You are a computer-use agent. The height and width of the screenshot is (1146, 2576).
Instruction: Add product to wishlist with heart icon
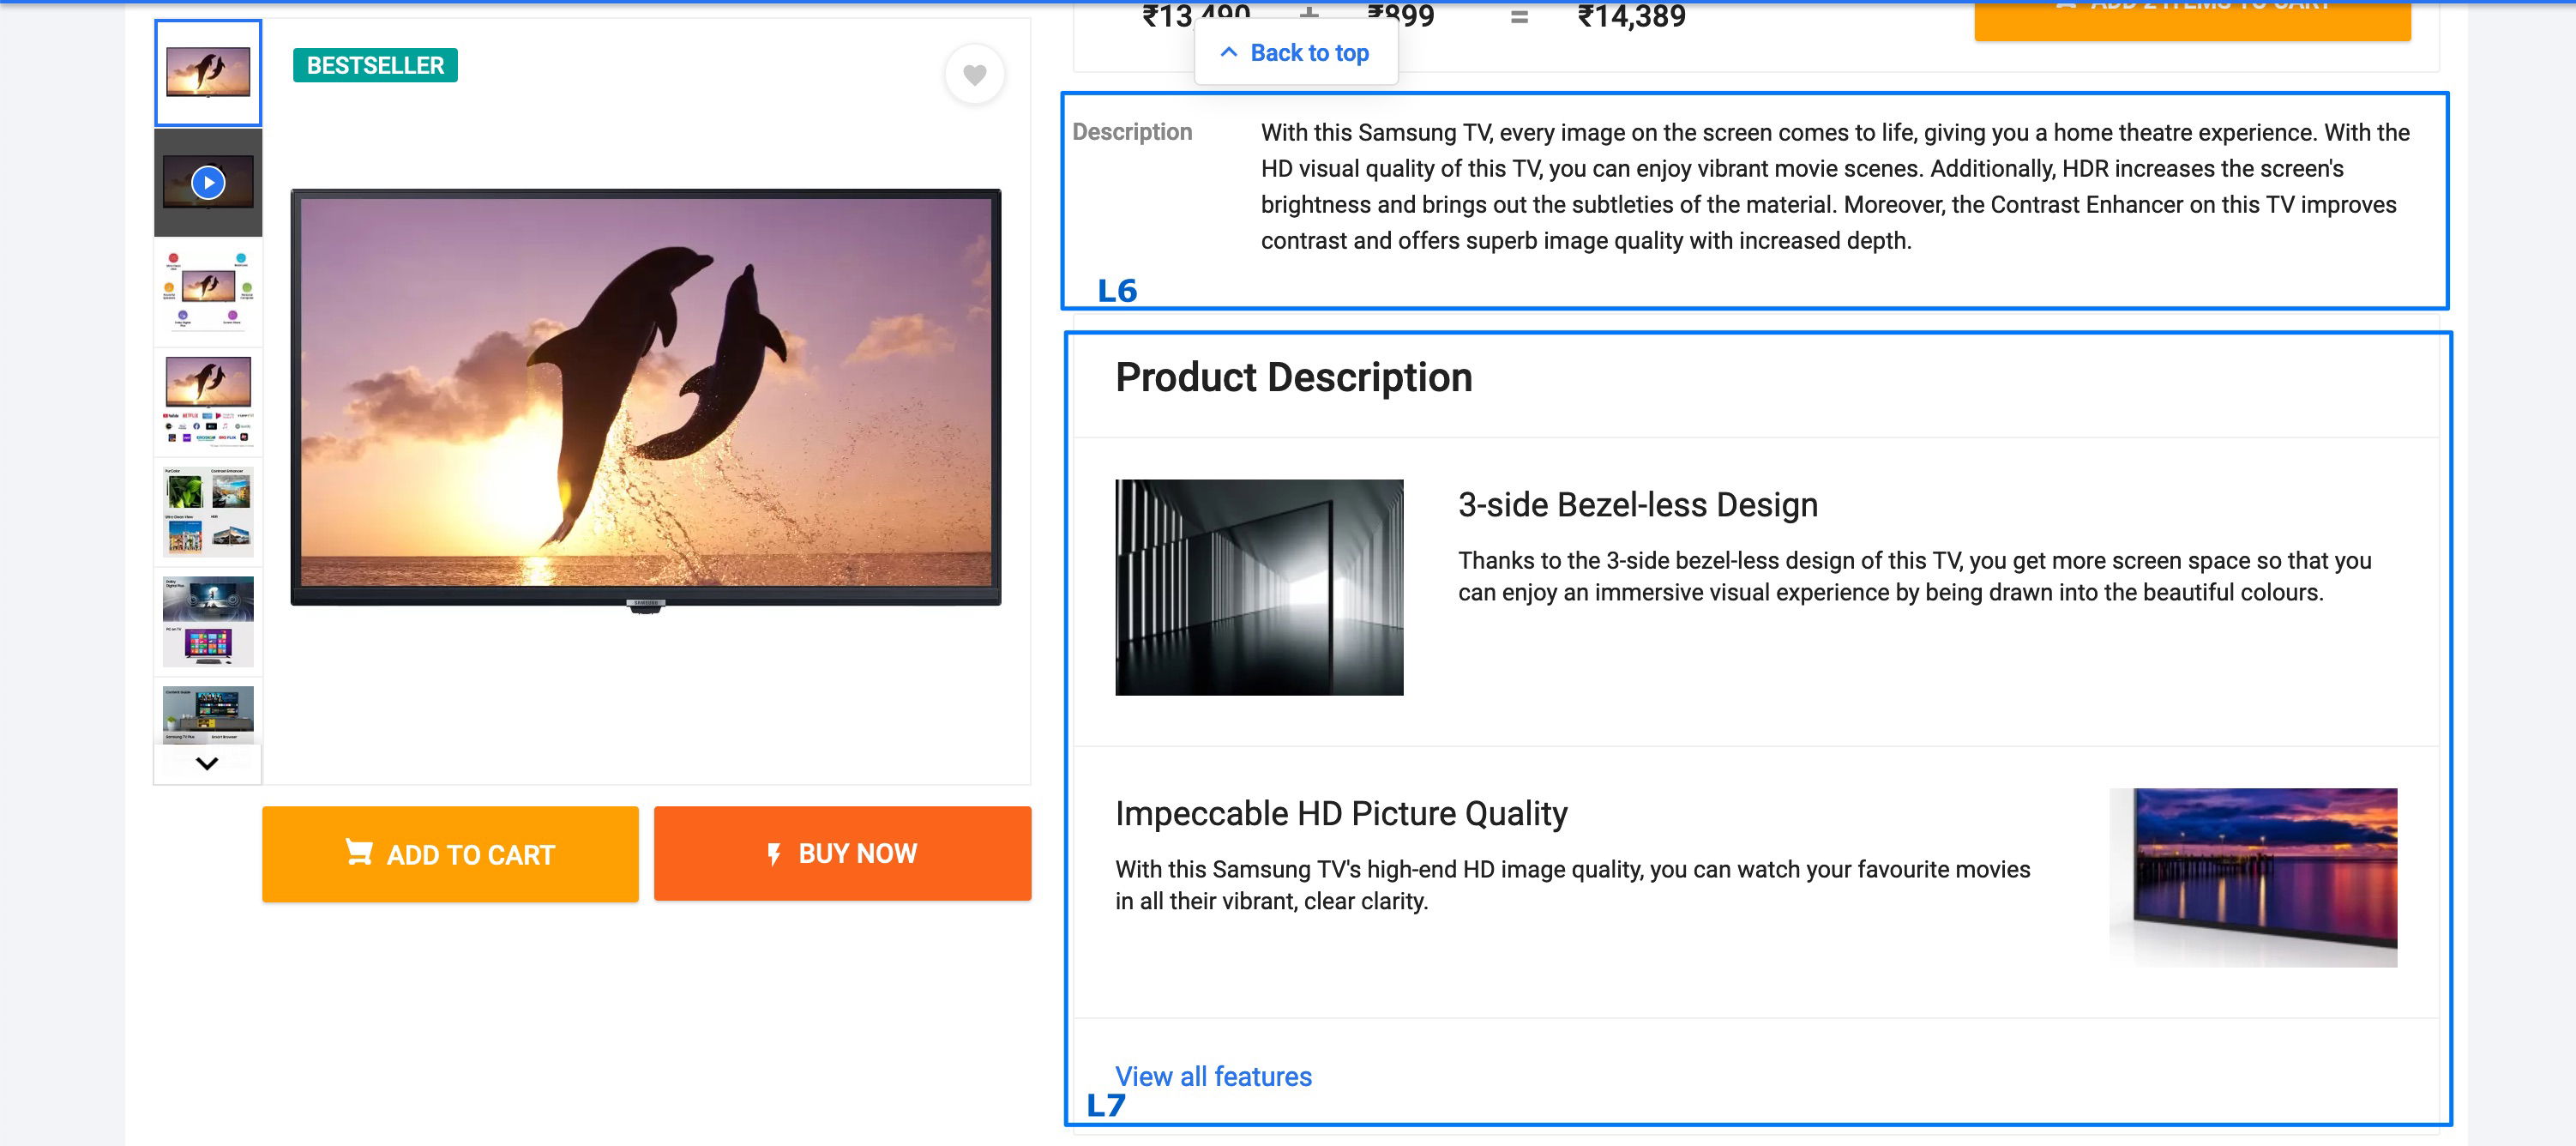[x=974, y=74]
